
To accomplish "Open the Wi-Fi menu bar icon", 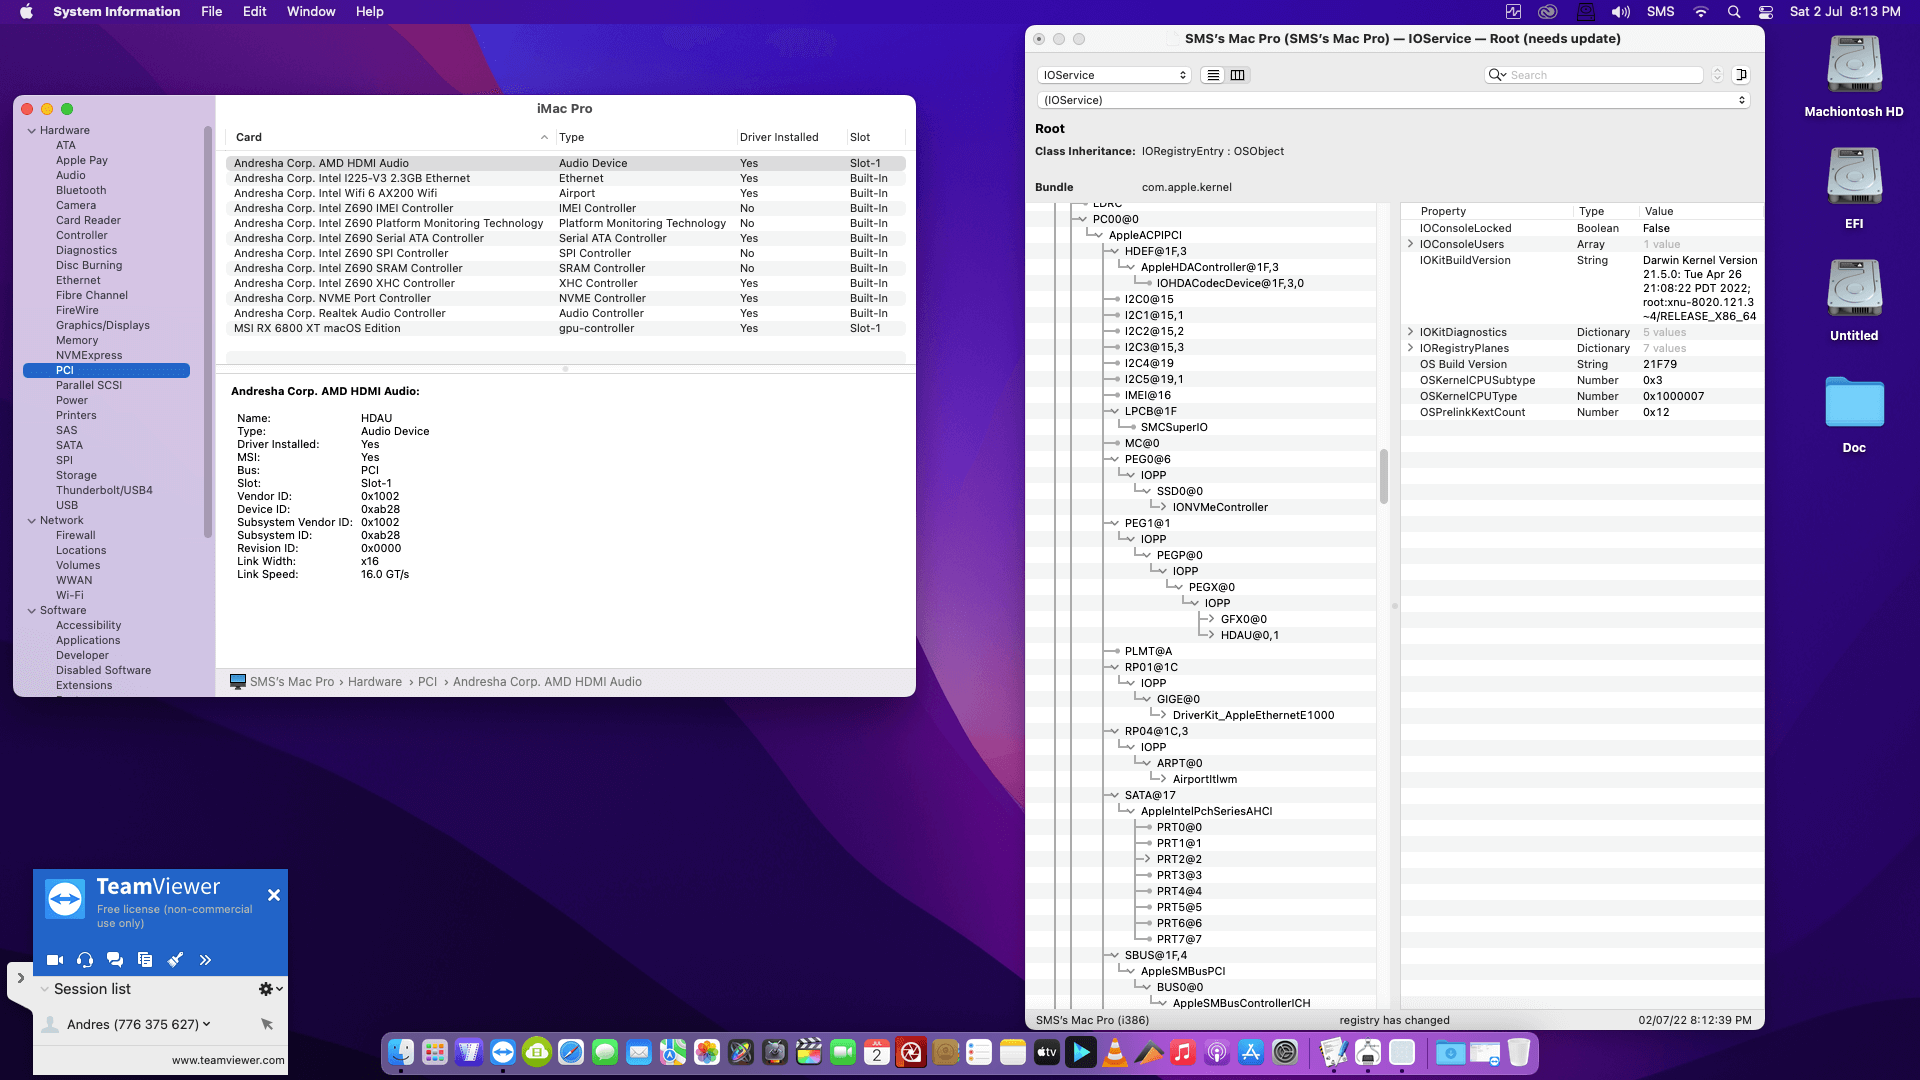I will click(1701, 11).
